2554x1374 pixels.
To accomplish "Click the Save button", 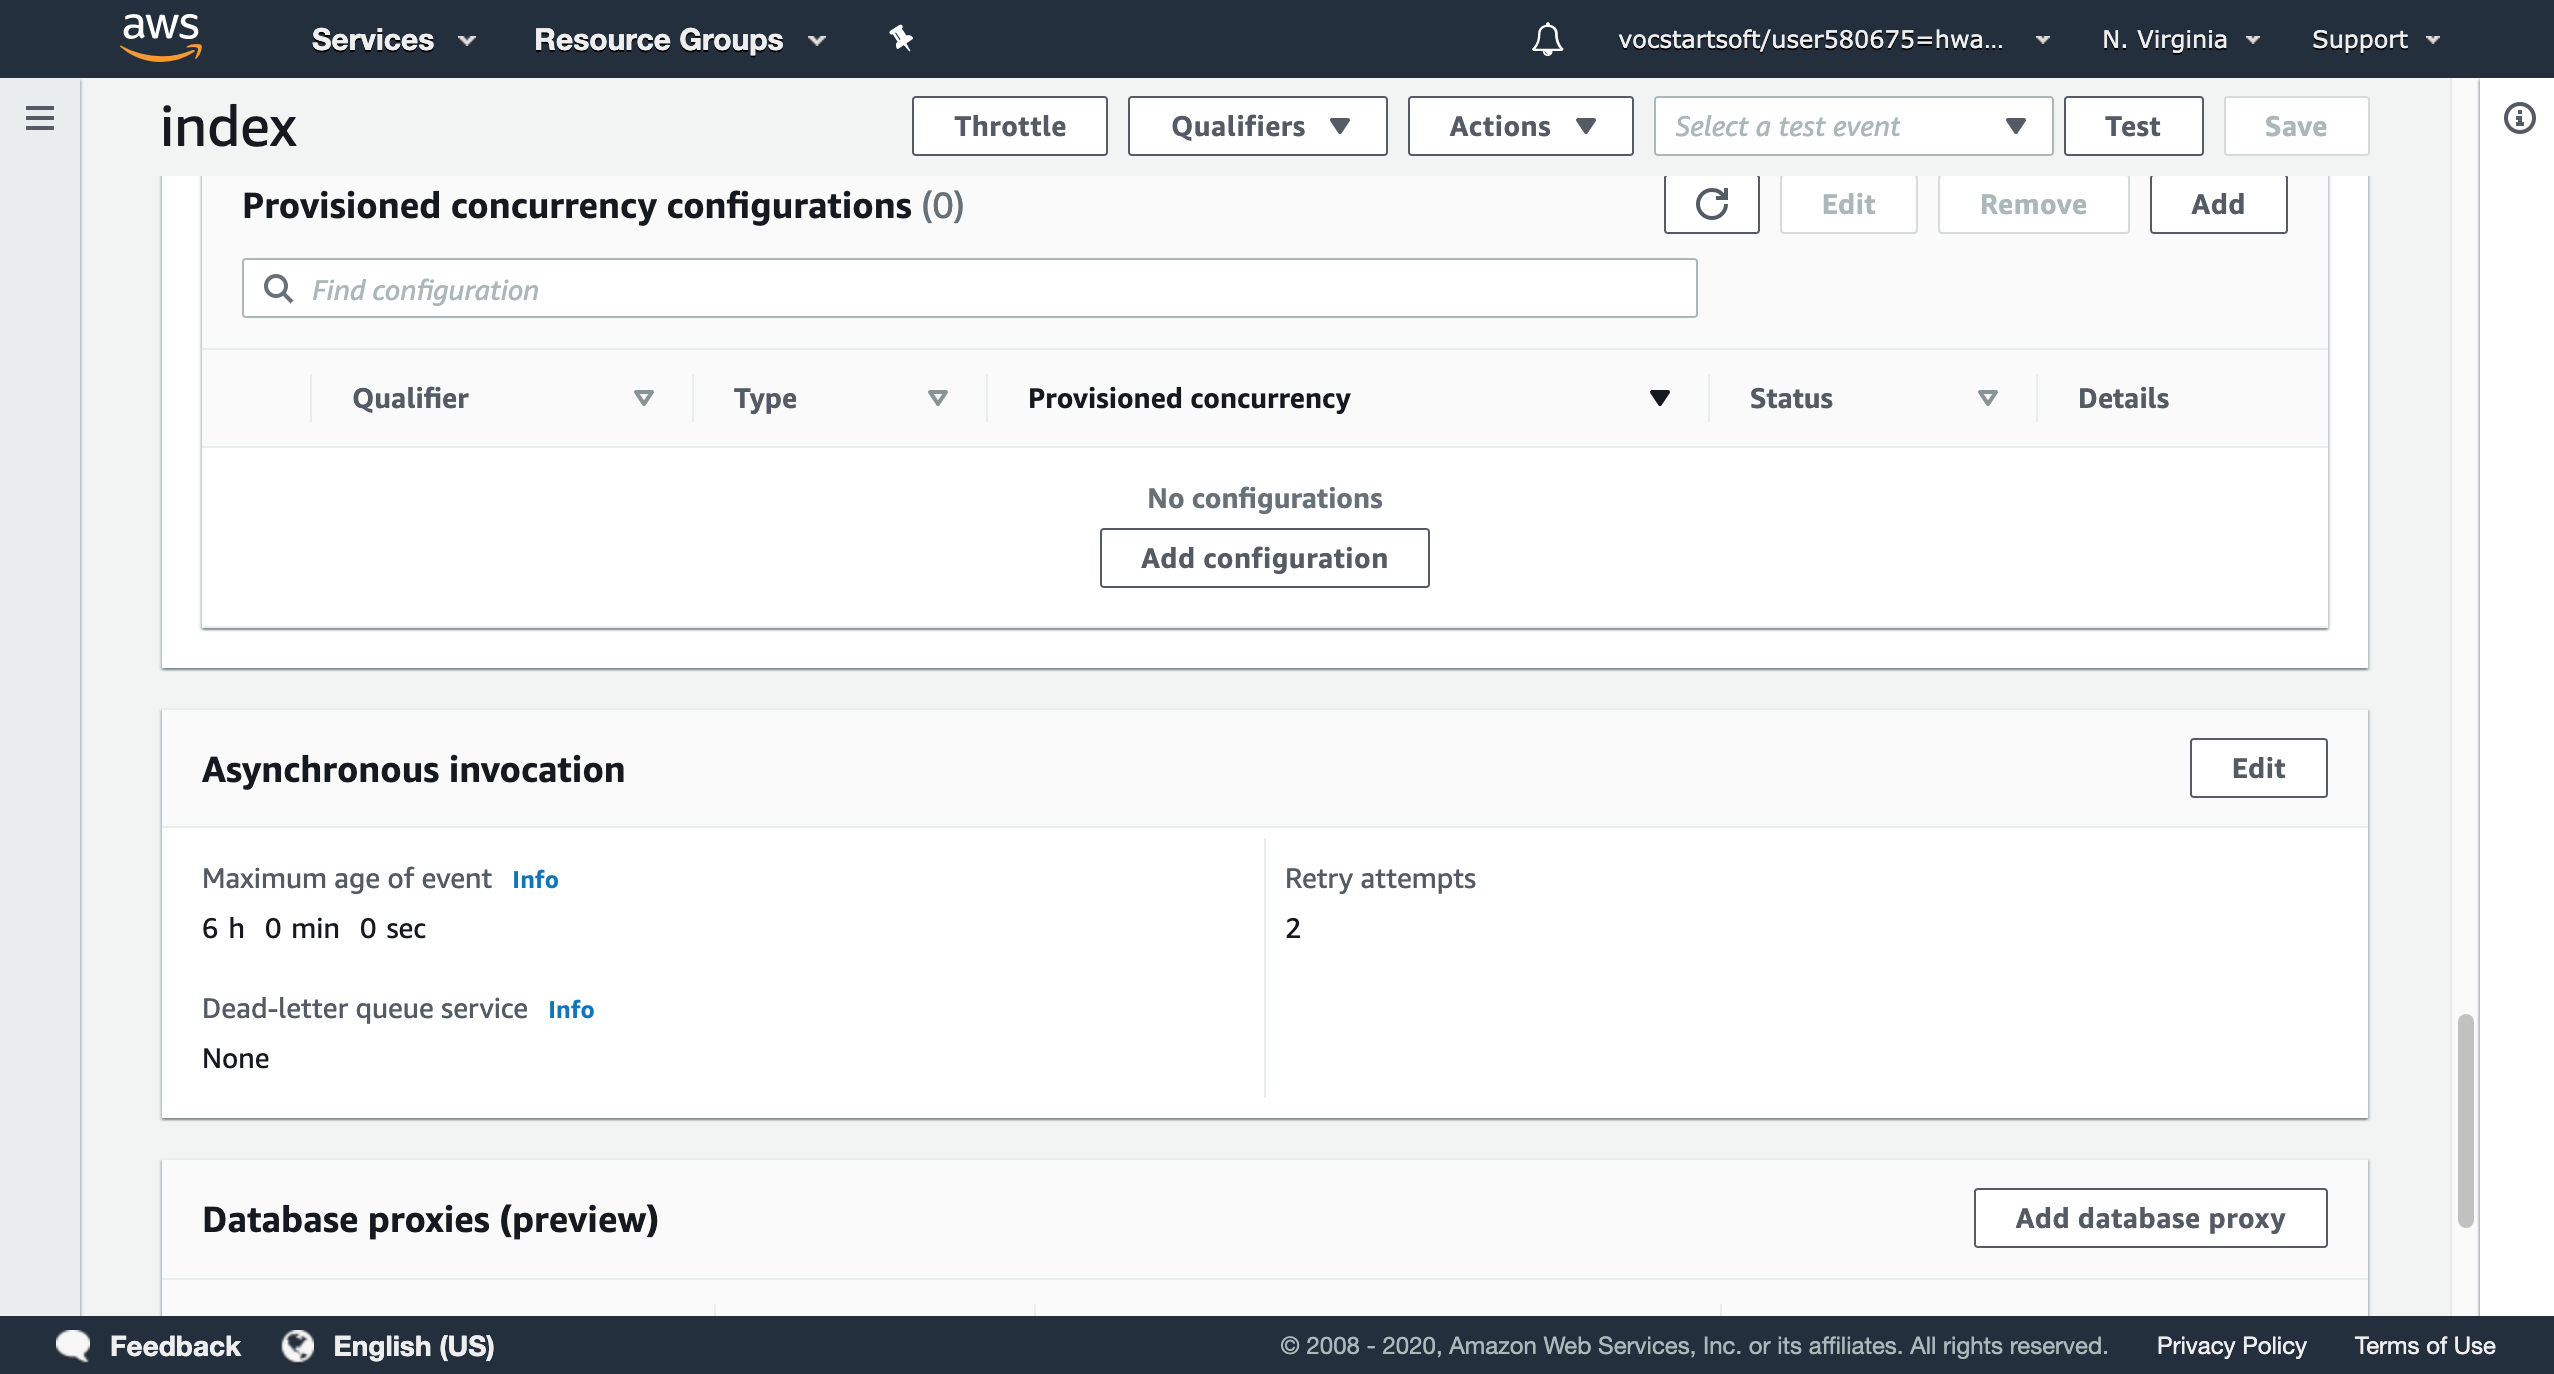I will [2296, 126].
